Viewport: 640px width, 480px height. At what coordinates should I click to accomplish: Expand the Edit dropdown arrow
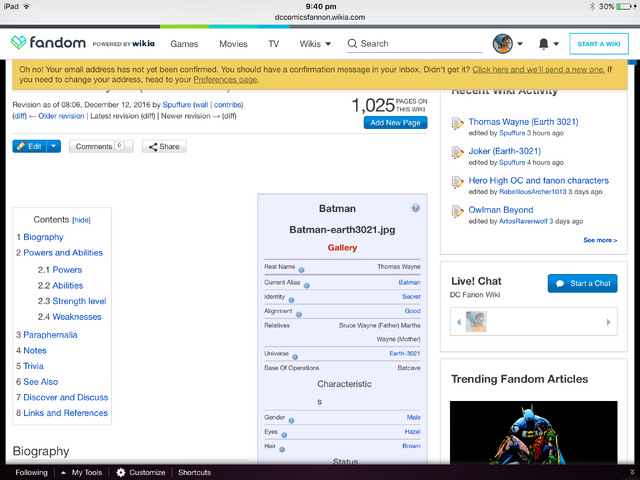tap(53, 146)
